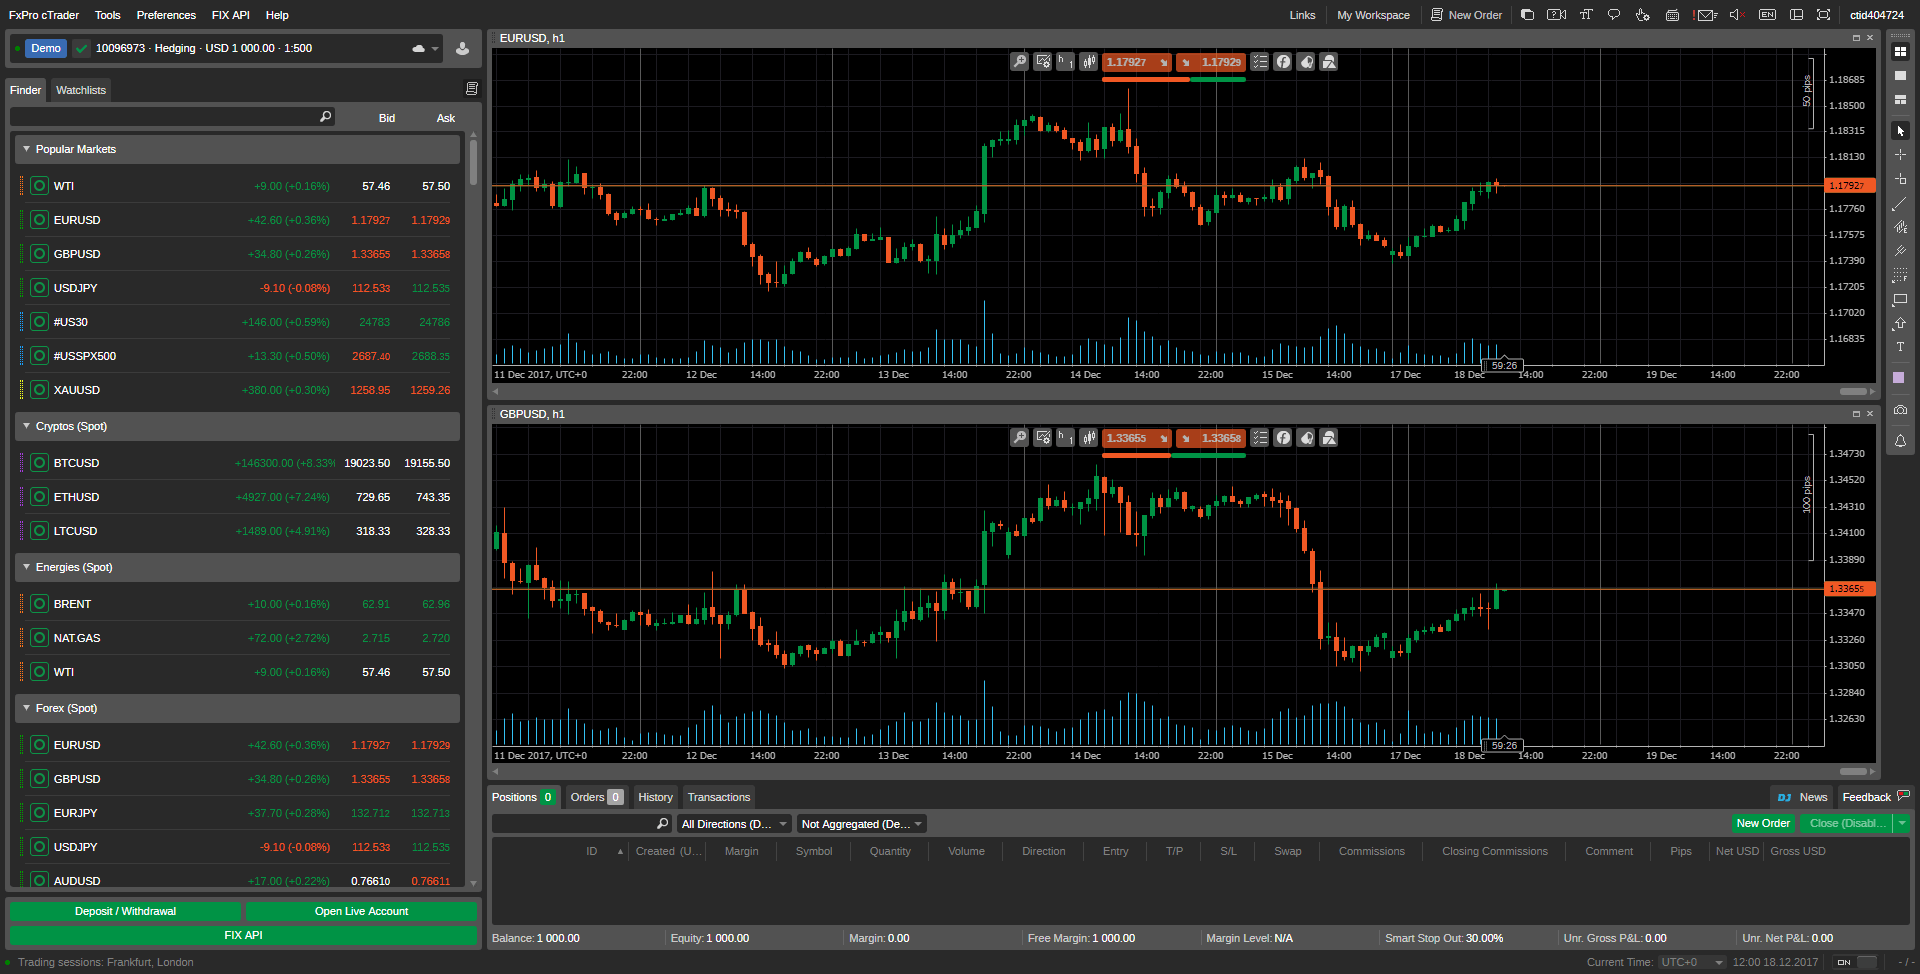Image resolution: width=1920 pixels, height=974 pixels.
Task: Click the Open Live Account button
Action: [x=361, y=911]
